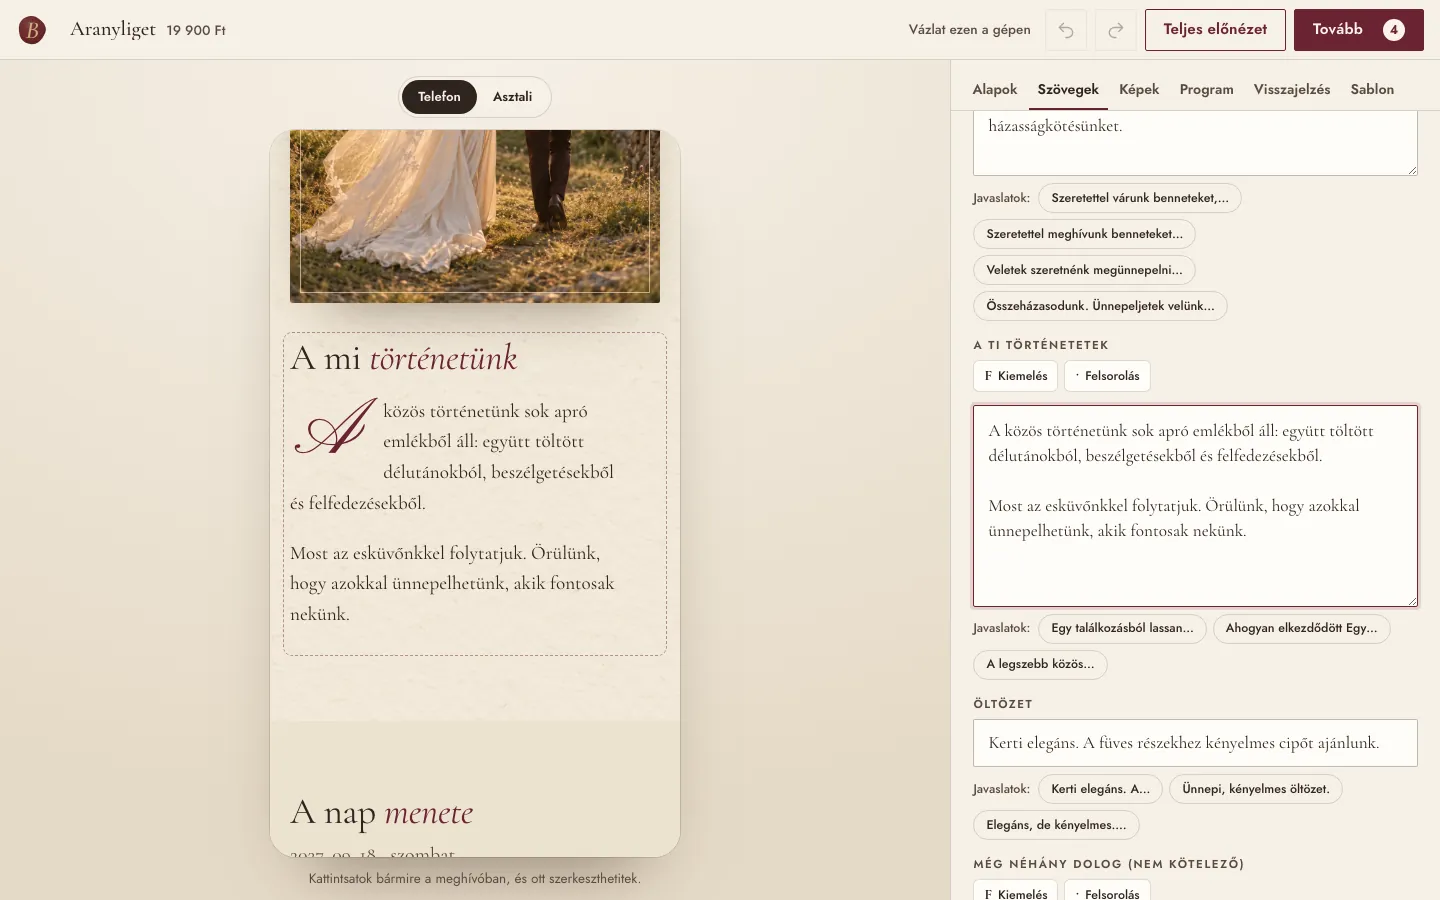1440x900 pixels.
Task: Open the Visszajelzés tab
Action: click(1292, 89)
